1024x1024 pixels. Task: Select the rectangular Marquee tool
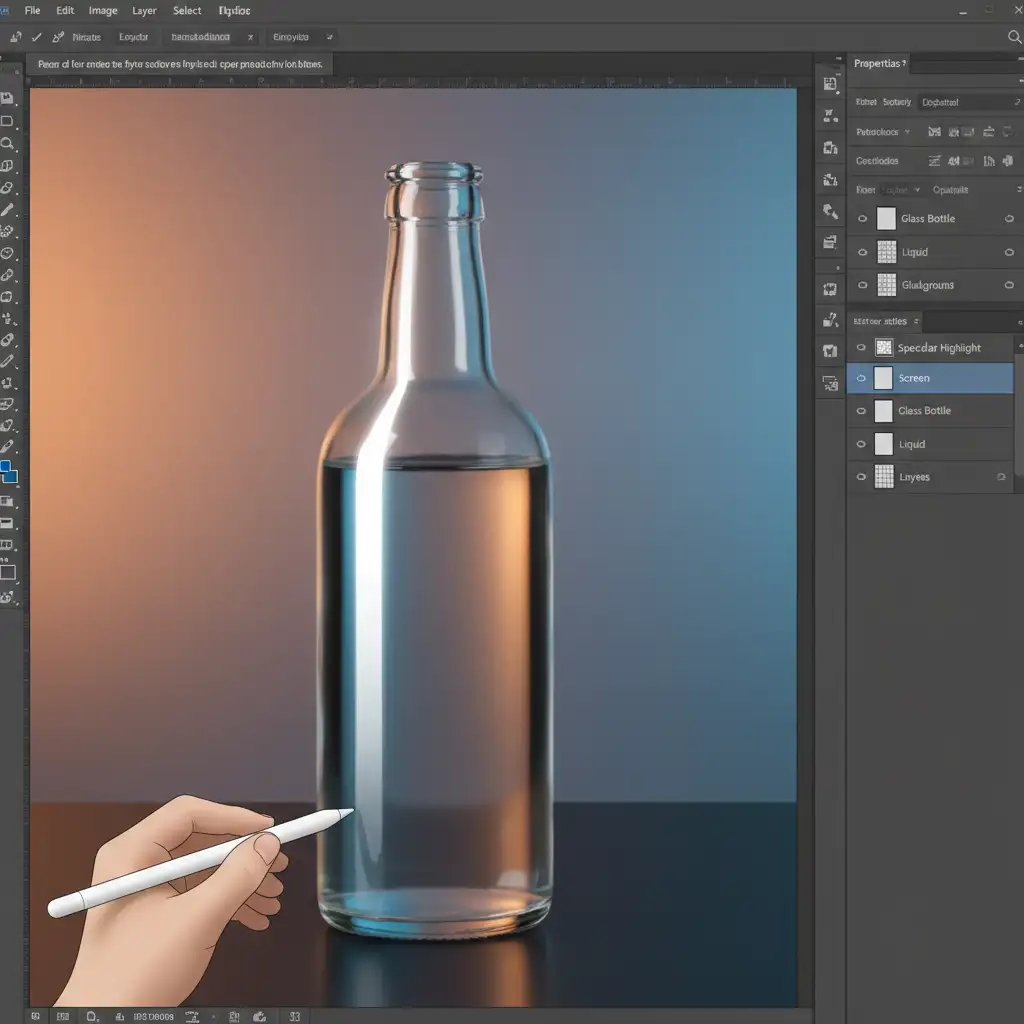[7, 121]
